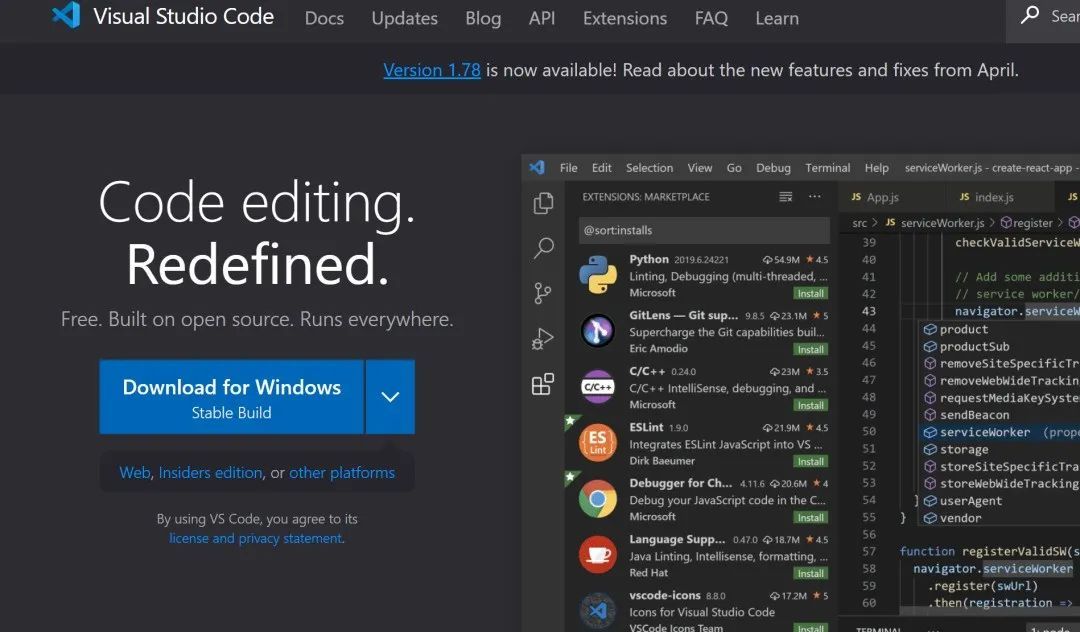Viewport: 1080px width, 632px height.
Task: Open Go menu in editor screenshot
Action: click(734, 167)
